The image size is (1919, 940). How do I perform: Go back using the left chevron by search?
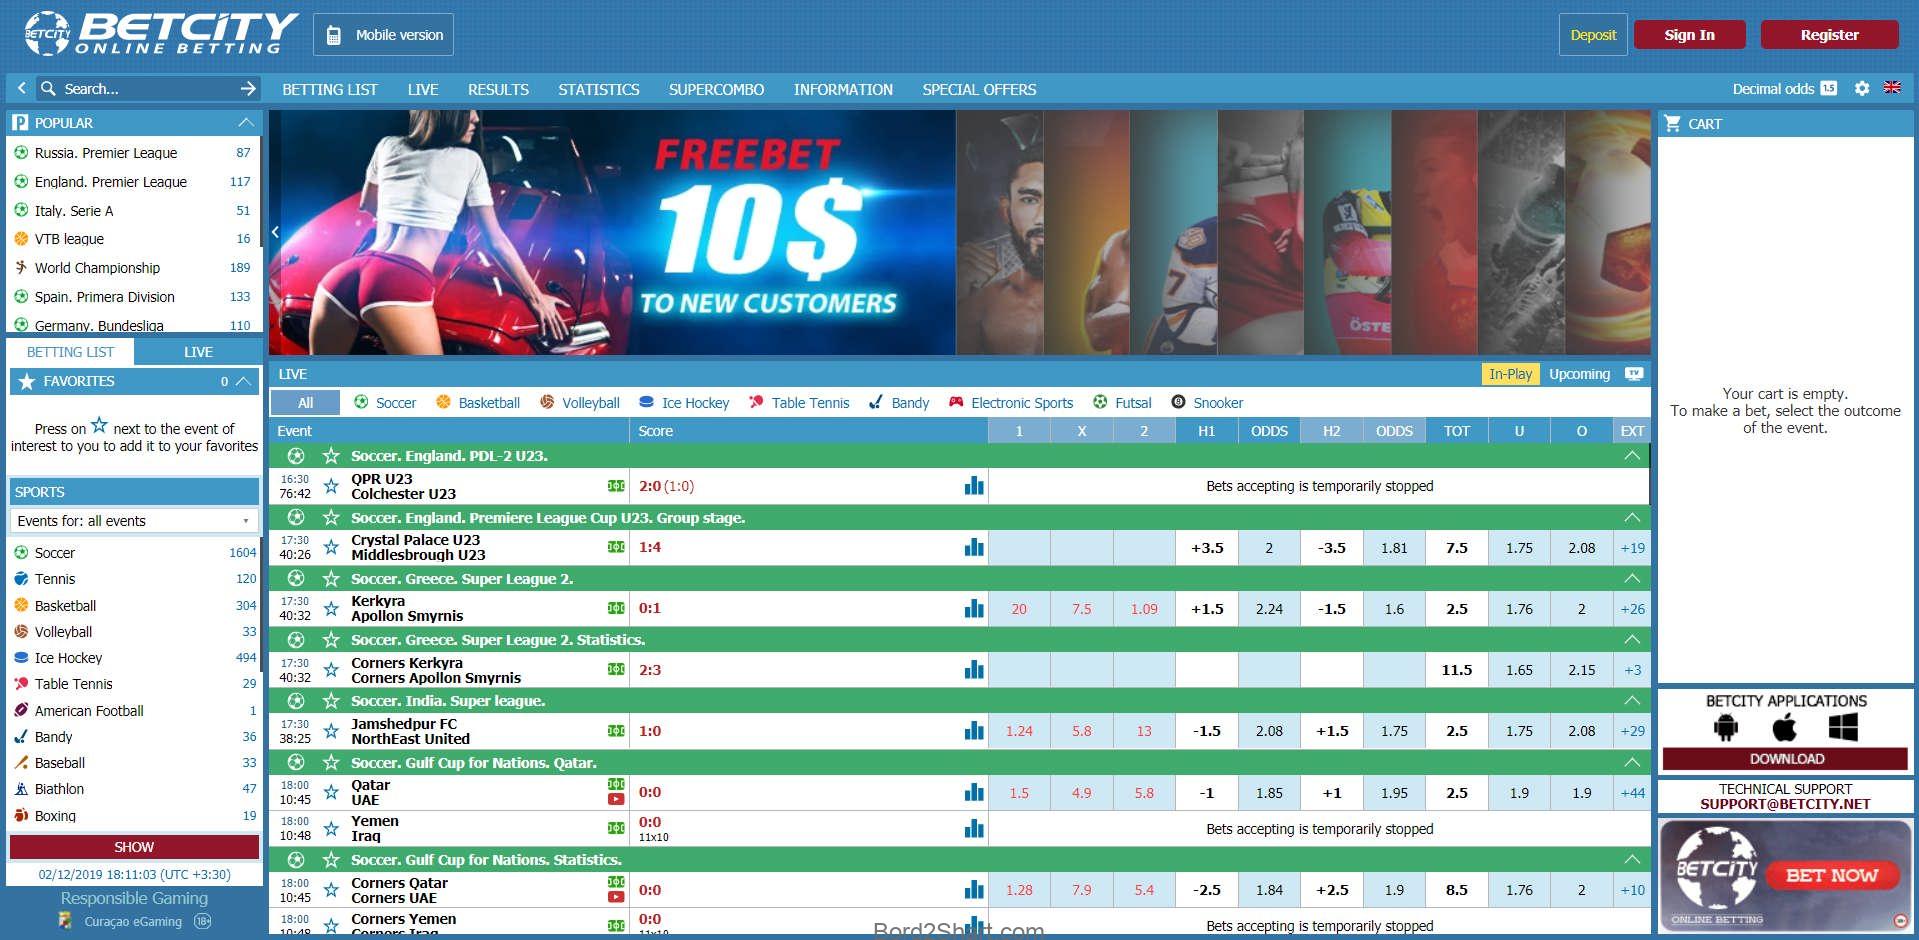click(21, 88)
